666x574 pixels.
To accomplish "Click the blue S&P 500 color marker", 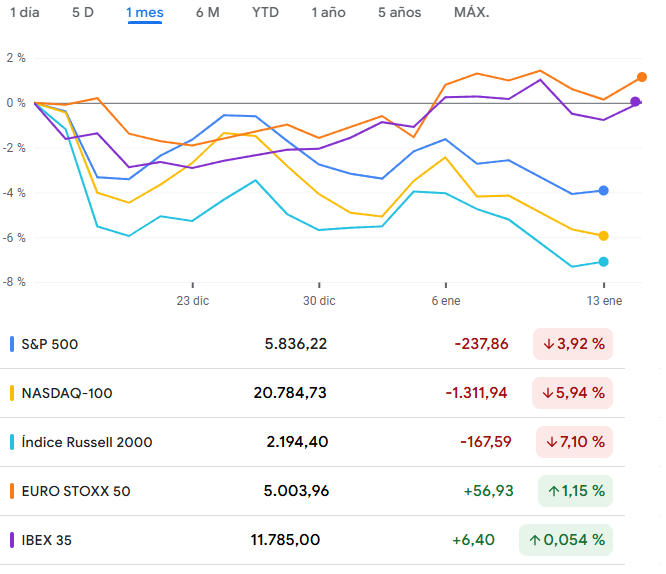I will pyautogui.click(x=11, y=344).
